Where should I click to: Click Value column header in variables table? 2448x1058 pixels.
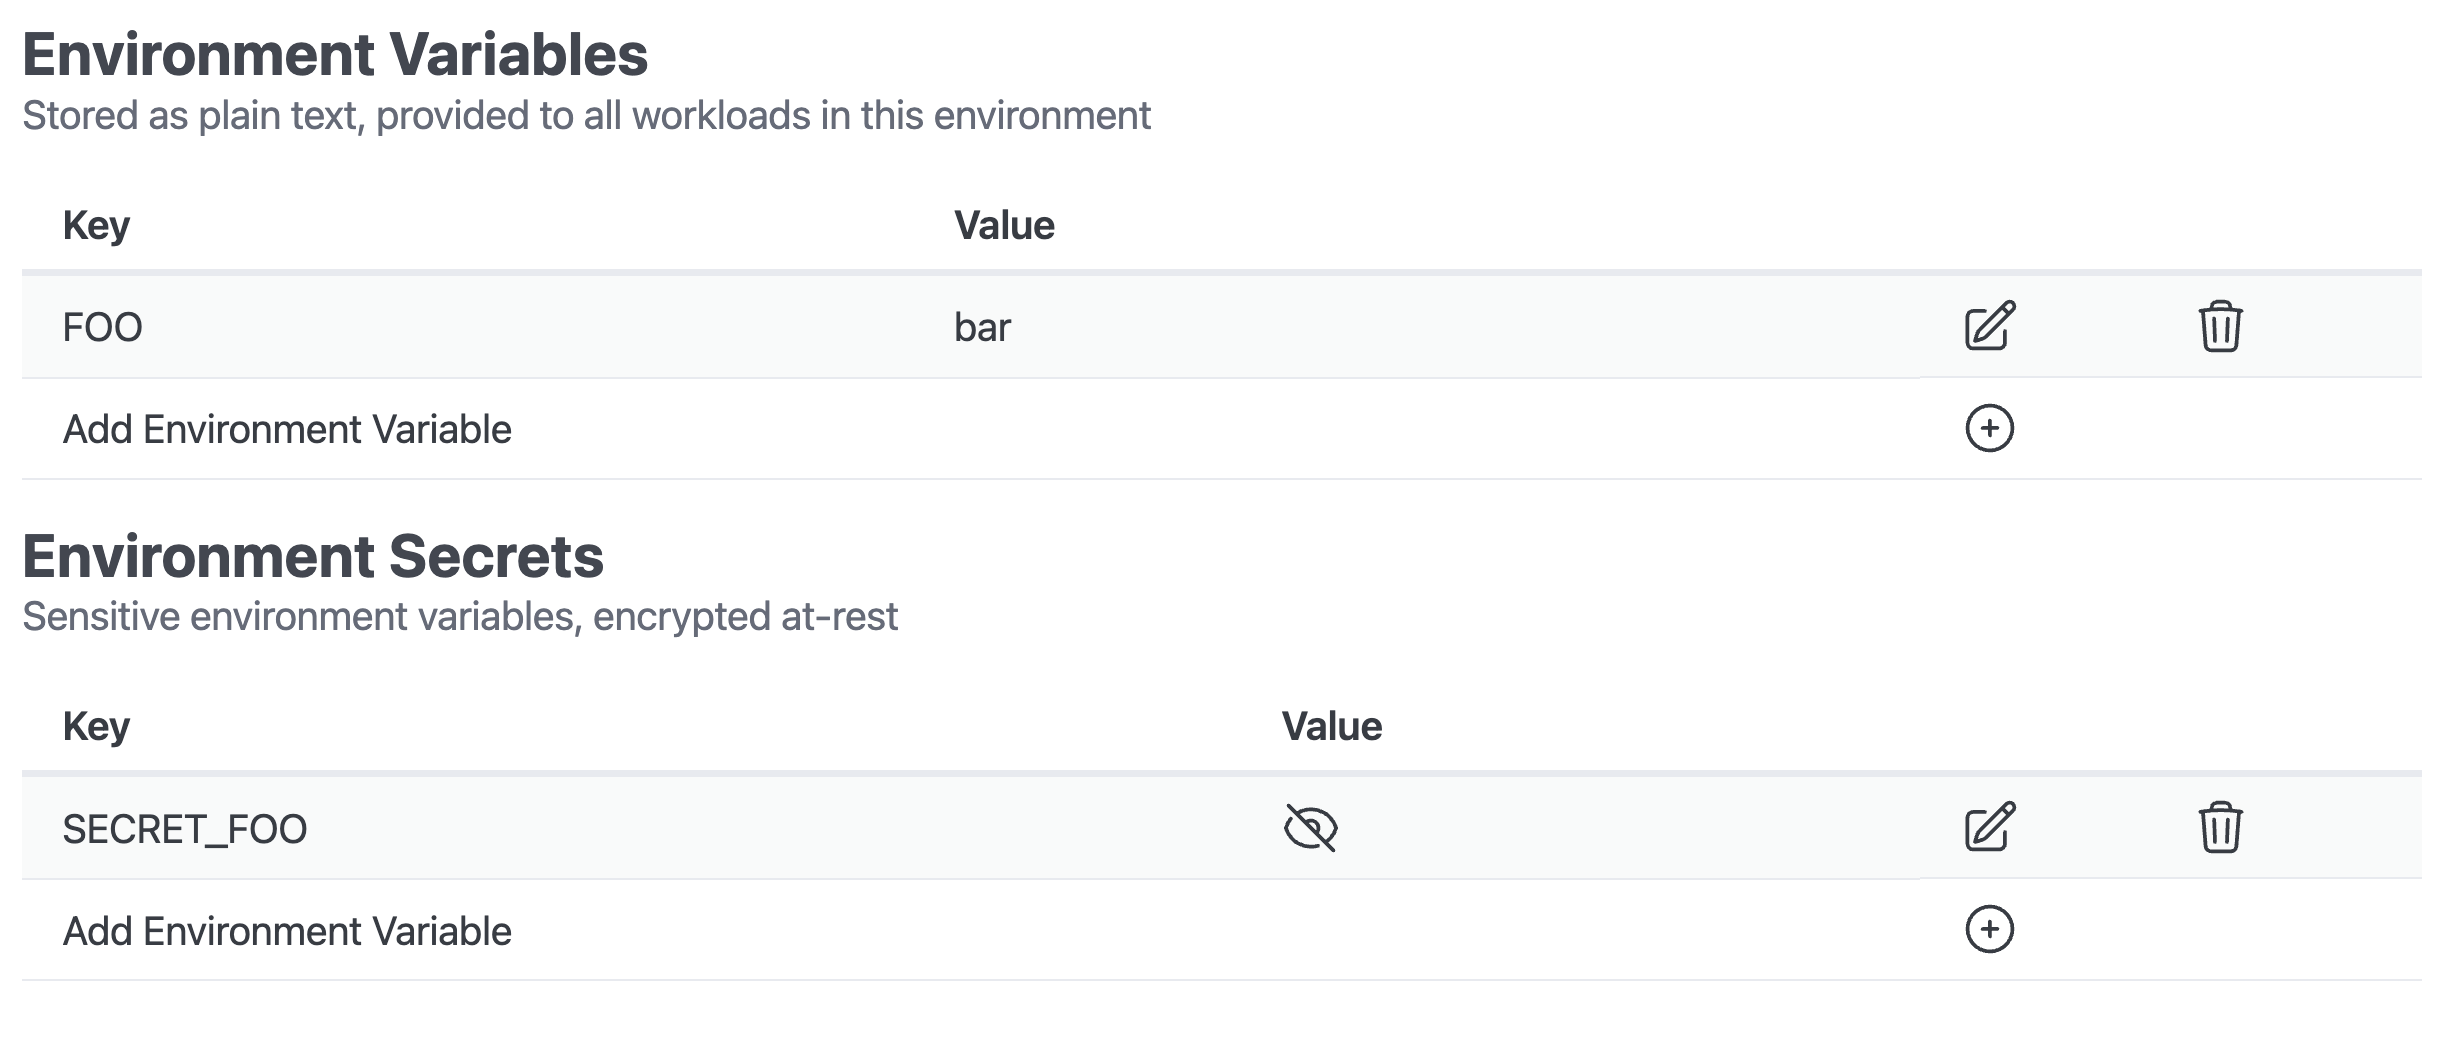(1004, 226)
